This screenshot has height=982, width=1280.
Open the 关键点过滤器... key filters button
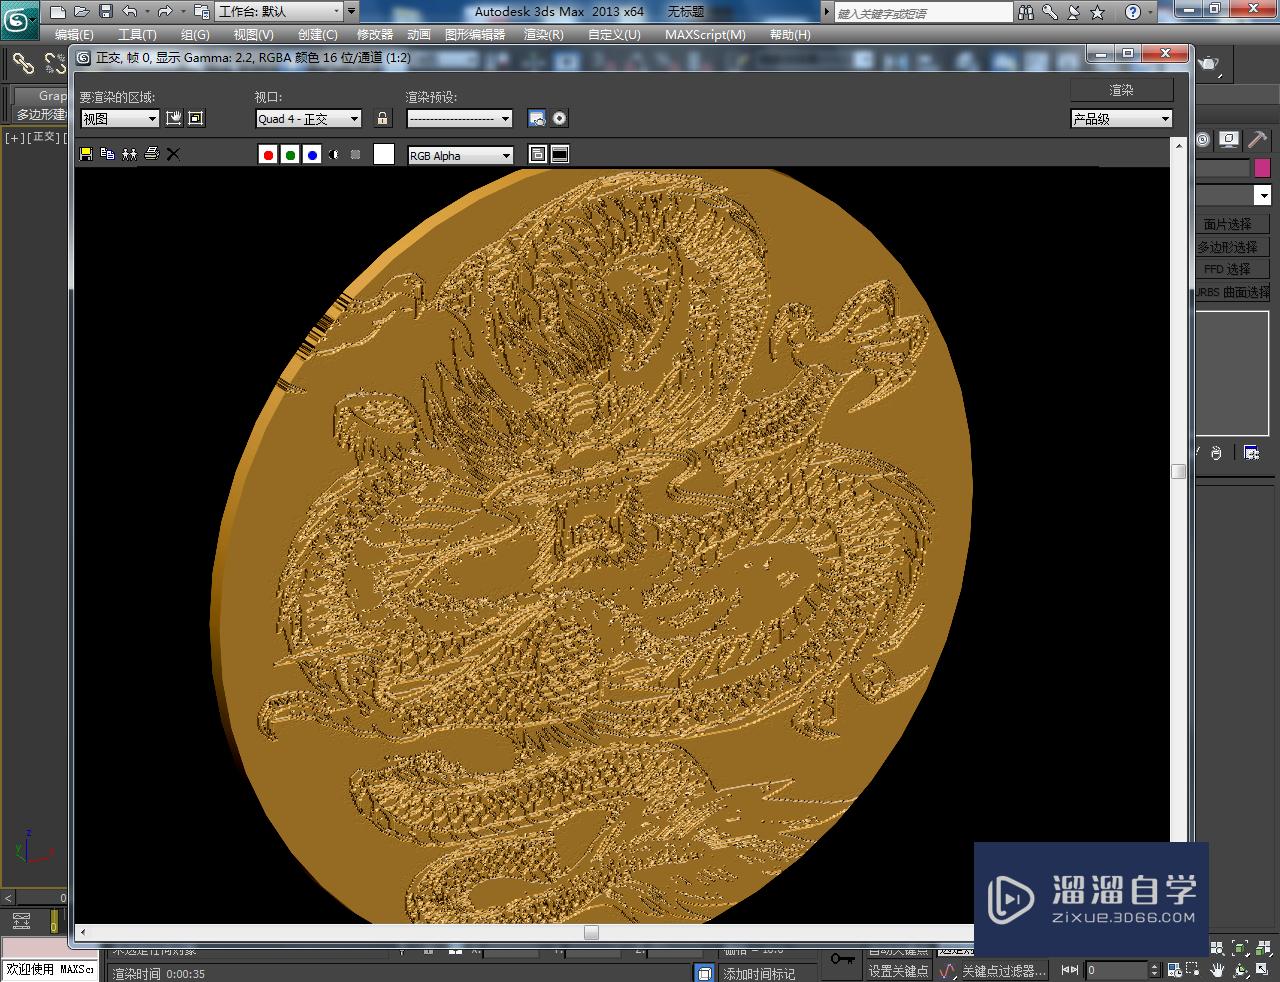point(1004,970)
